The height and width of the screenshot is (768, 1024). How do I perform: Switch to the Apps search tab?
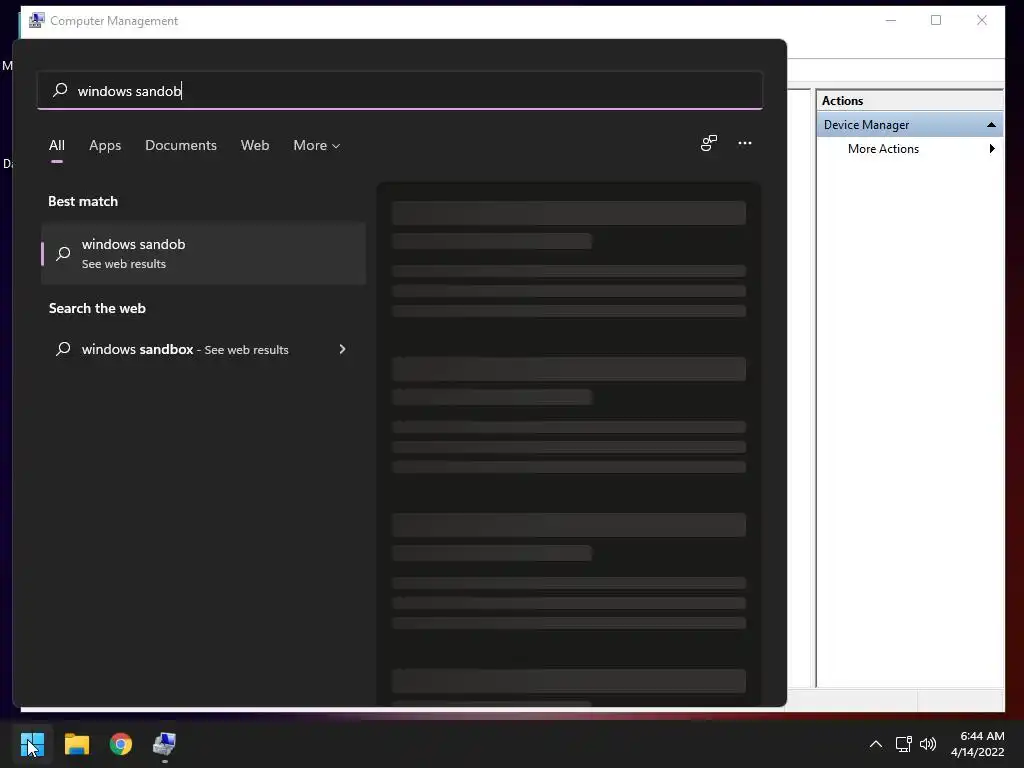pyautogui.click(x=105, y=145)
